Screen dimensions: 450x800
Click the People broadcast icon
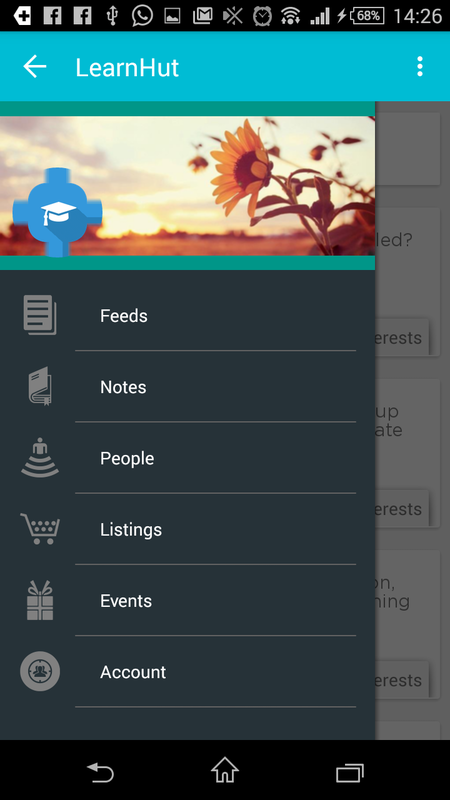point(40,458)
